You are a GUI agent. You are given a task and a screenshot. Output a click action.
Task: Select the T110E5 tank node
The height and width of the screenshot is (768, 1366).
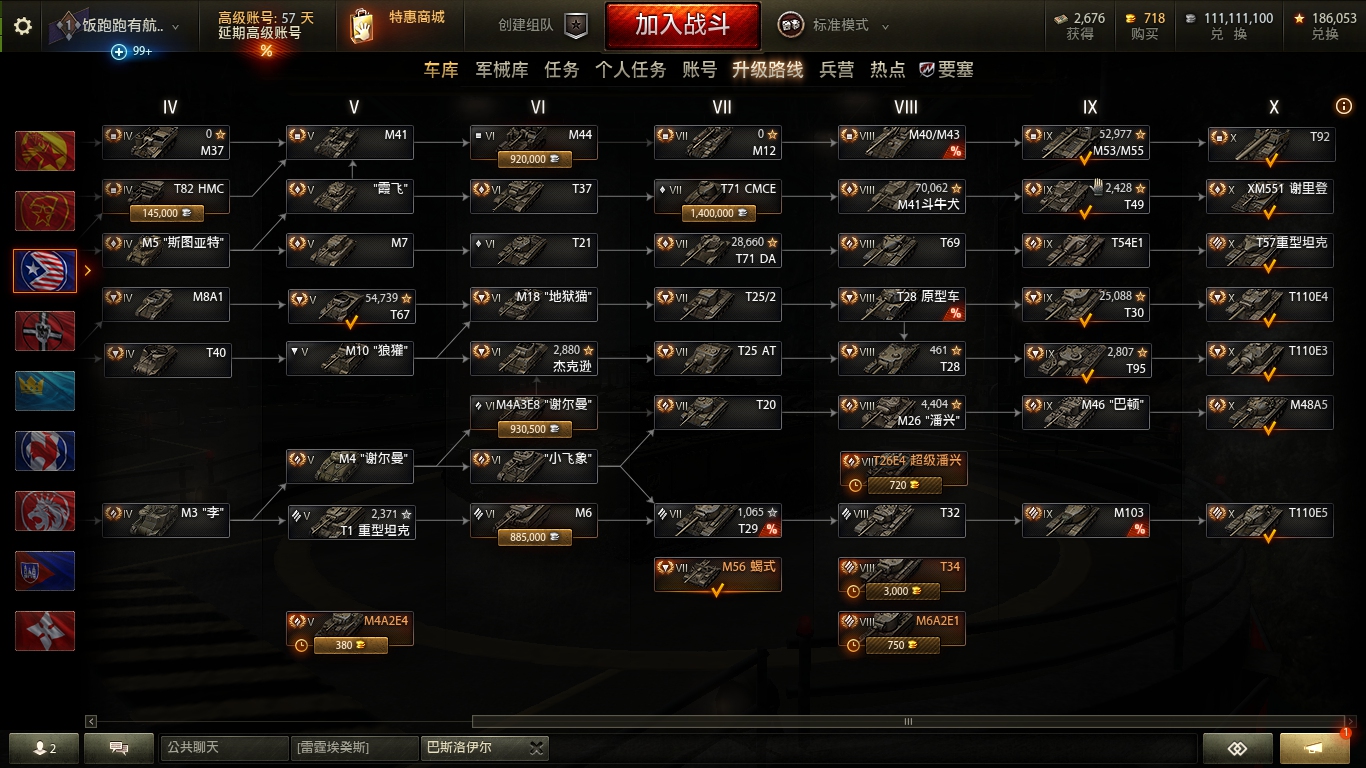click(x=1270, y=522)
